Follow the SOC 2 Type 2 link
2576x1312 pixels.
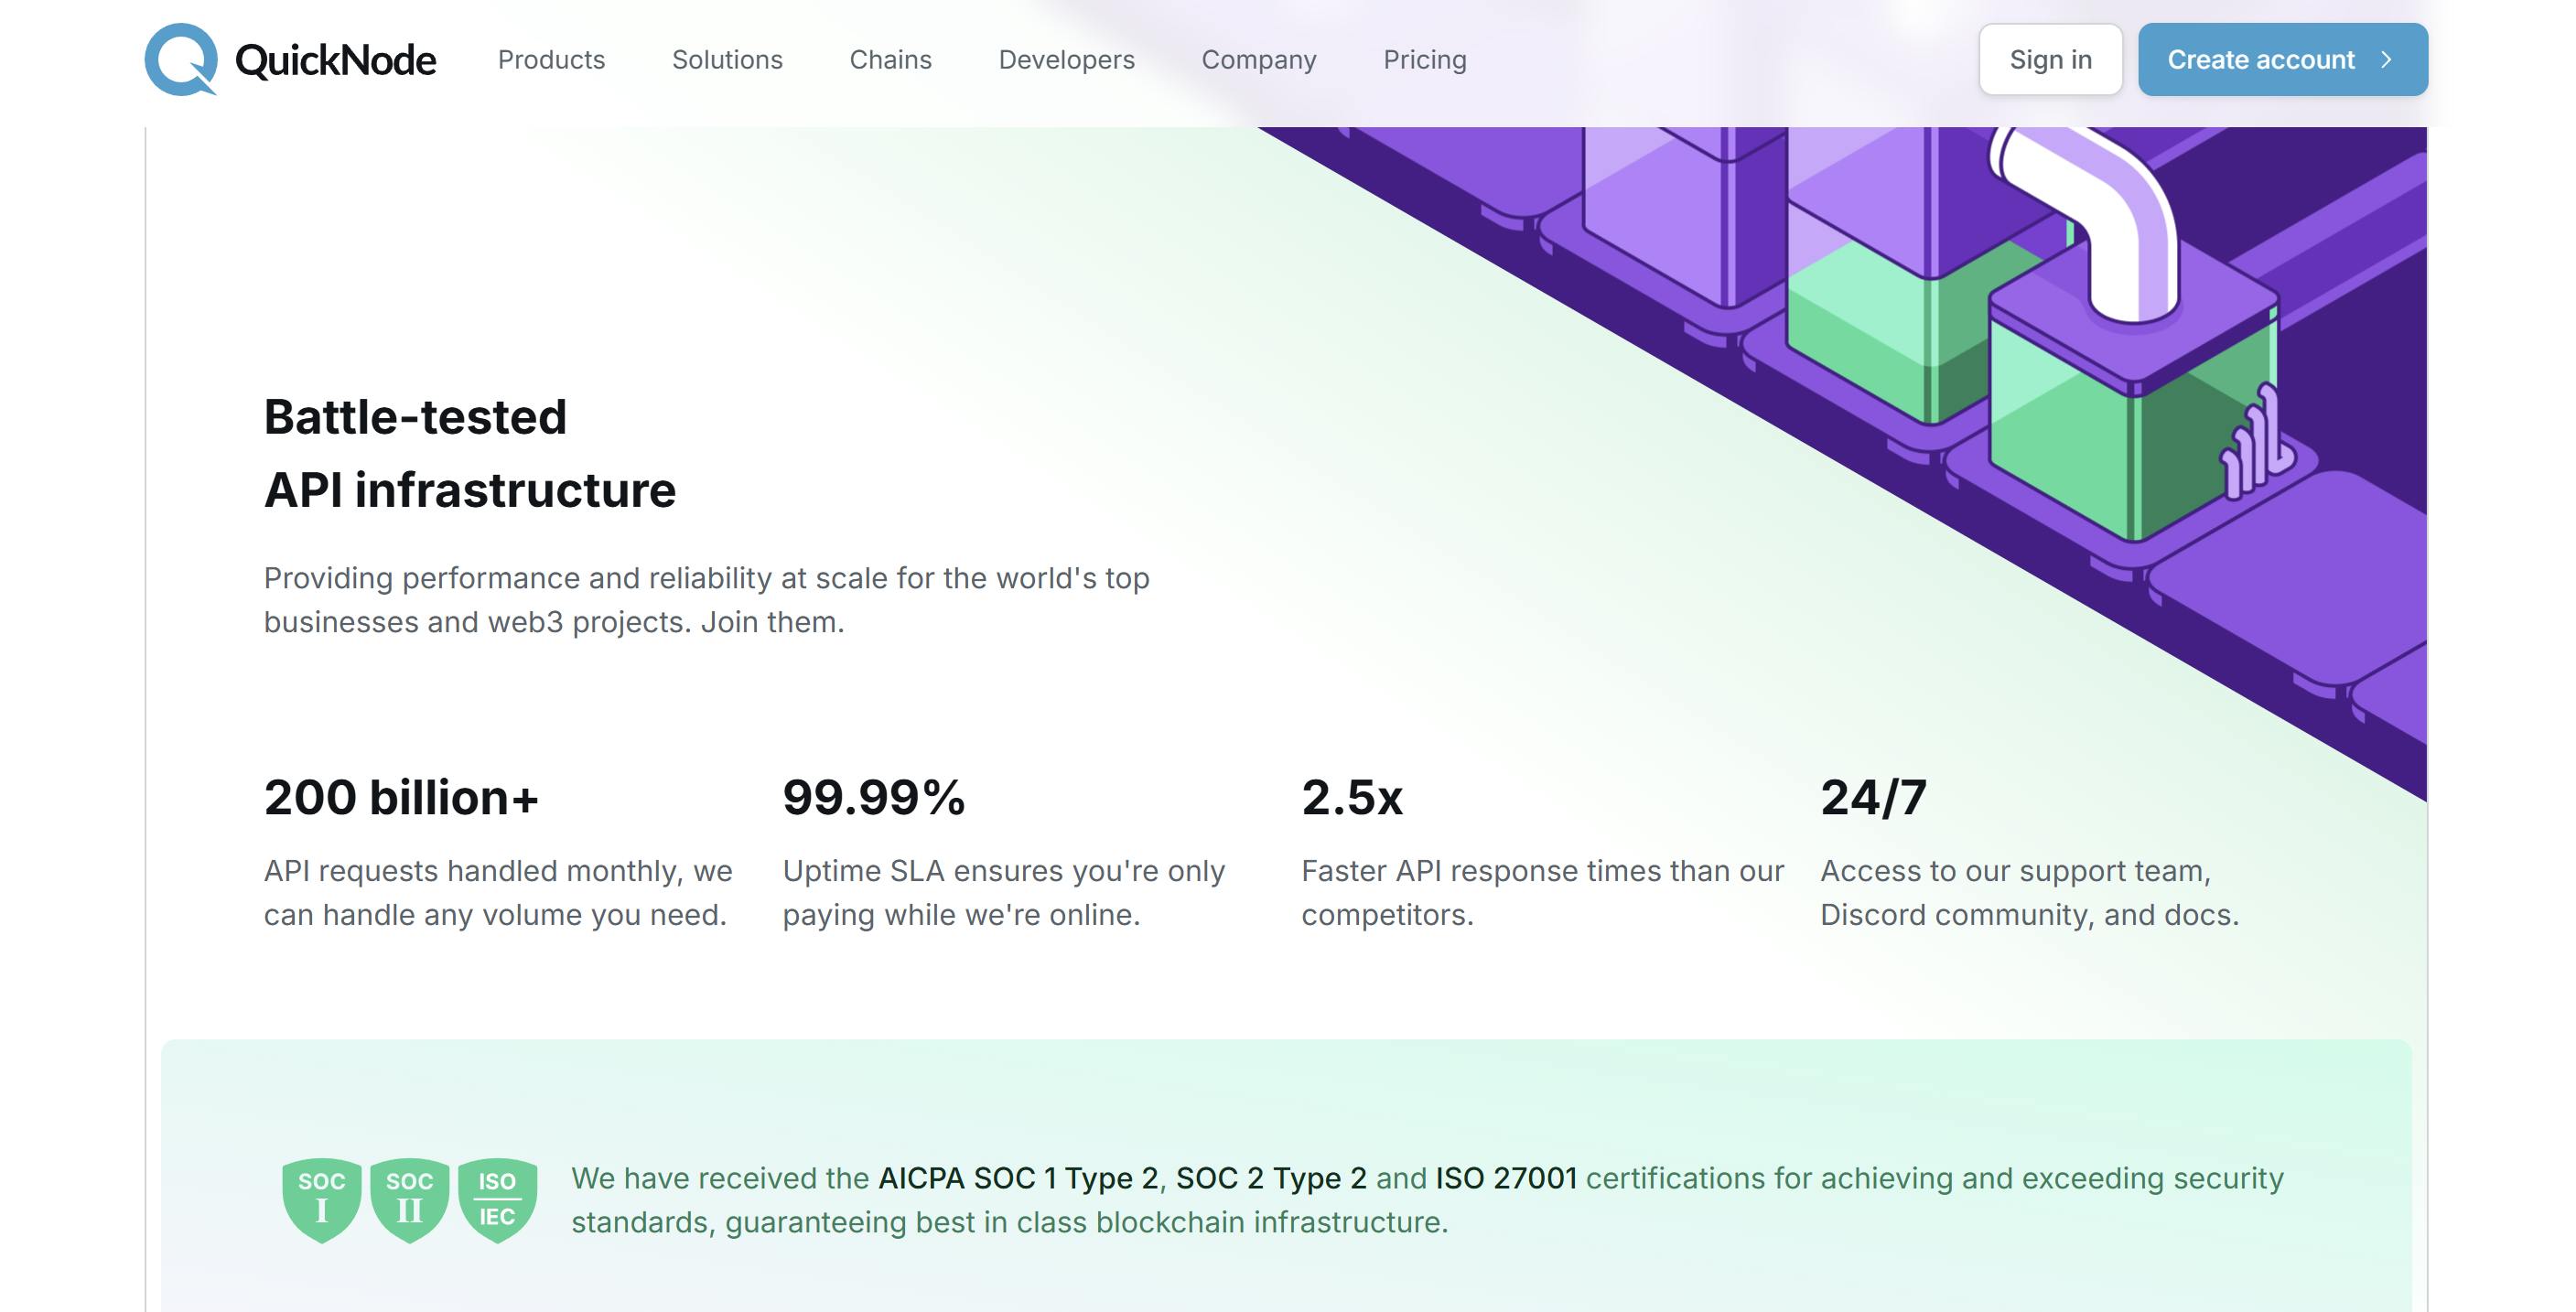click(1272, 1178)
